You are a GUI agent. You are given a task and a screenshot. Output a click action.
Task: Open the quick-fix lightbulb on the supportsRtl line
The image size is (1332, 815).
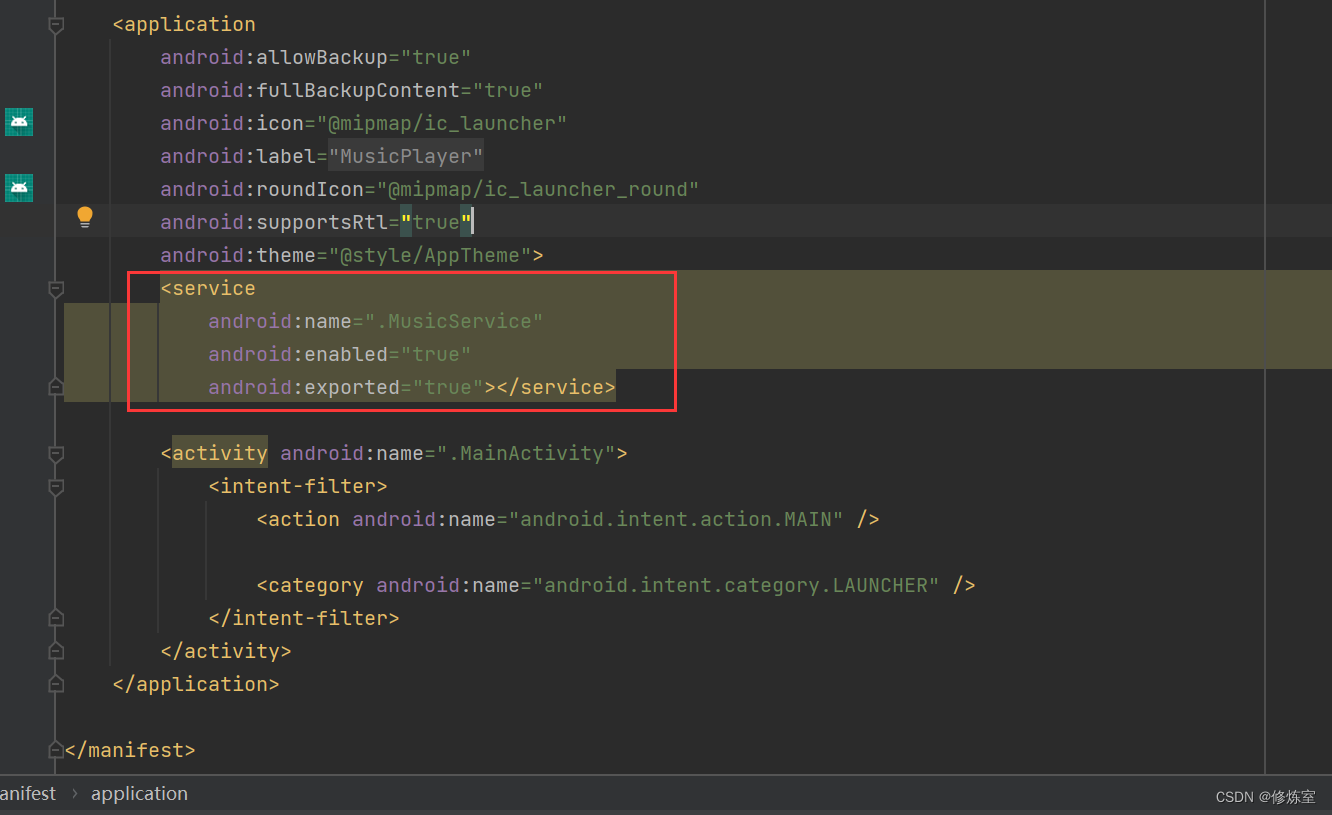point(84,216)
